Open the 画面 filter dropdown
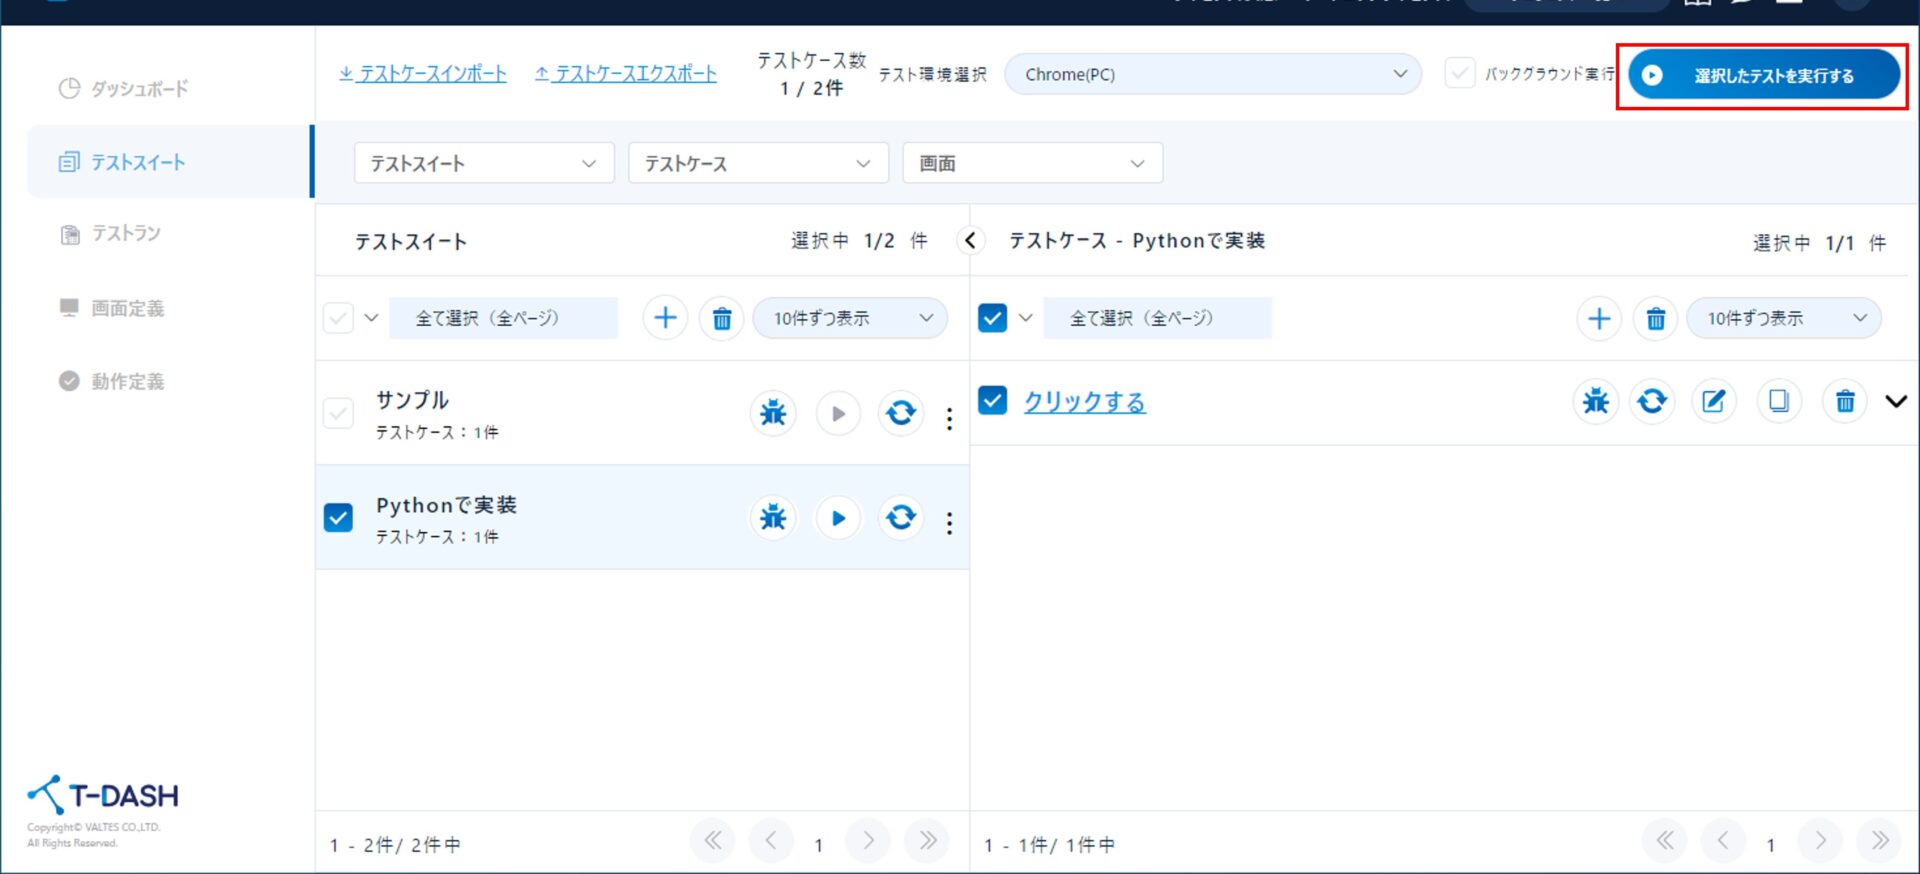This screenshot has height=874, width=1920. [1031, 164]
